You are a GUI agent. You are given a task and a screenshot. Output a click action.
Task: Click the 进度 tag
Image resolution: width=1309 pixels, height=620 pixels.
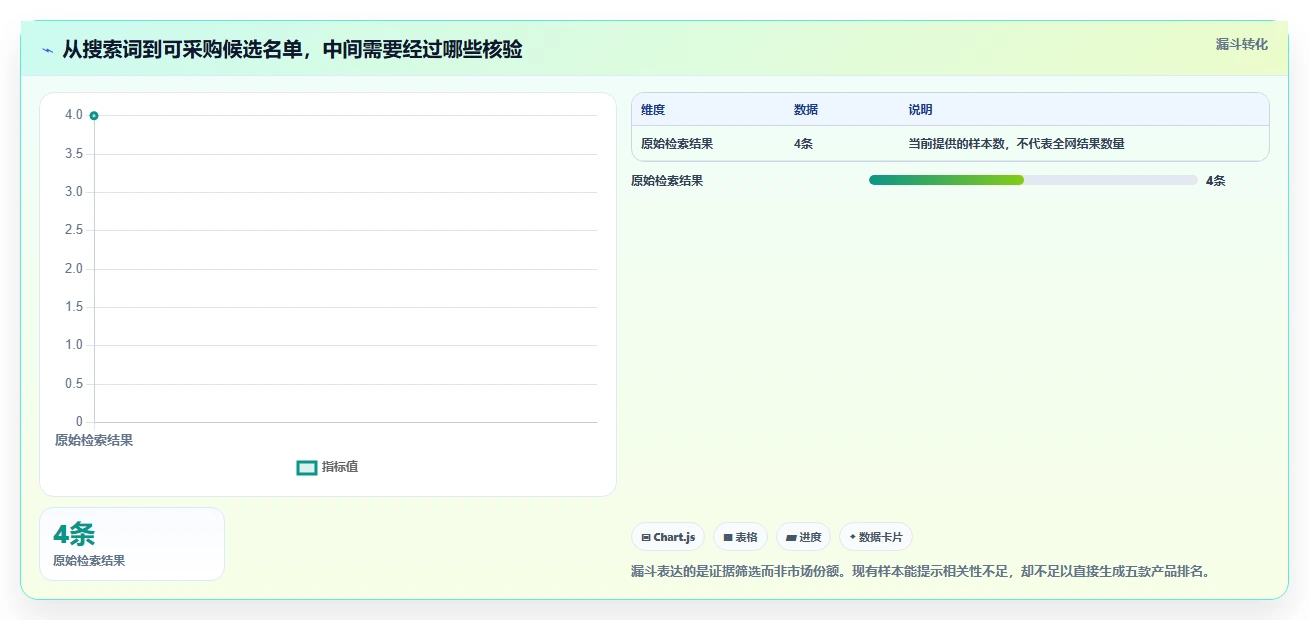[803, 537]
